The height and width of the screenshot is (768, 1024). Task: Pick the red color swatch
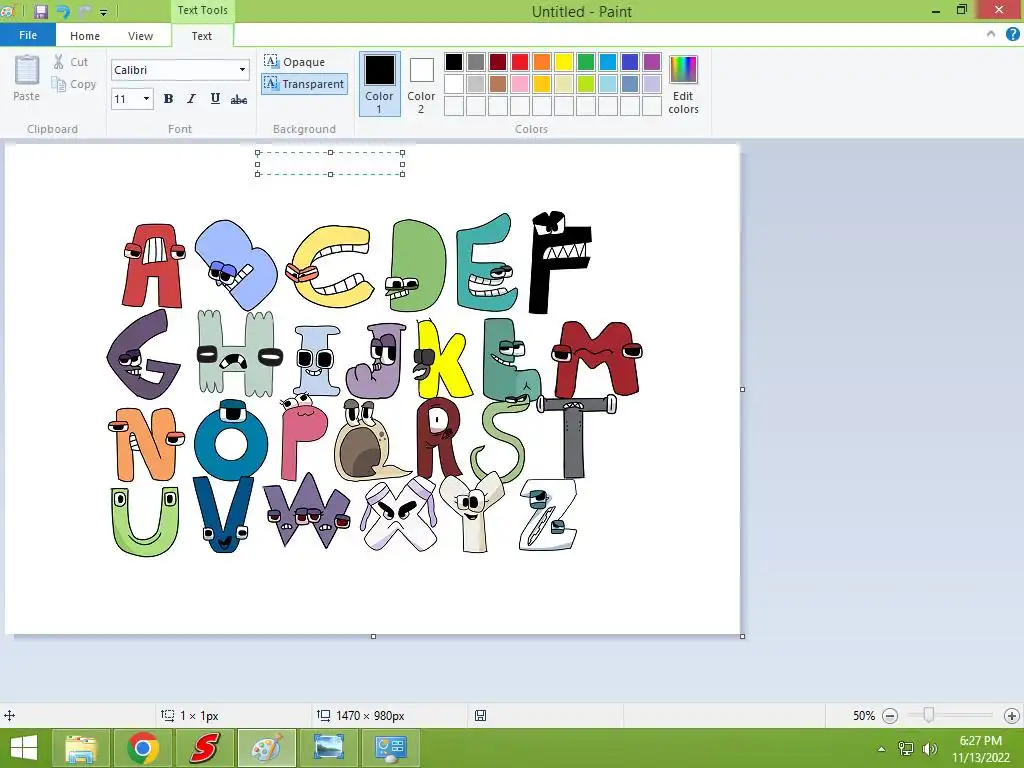click(520, 62)
